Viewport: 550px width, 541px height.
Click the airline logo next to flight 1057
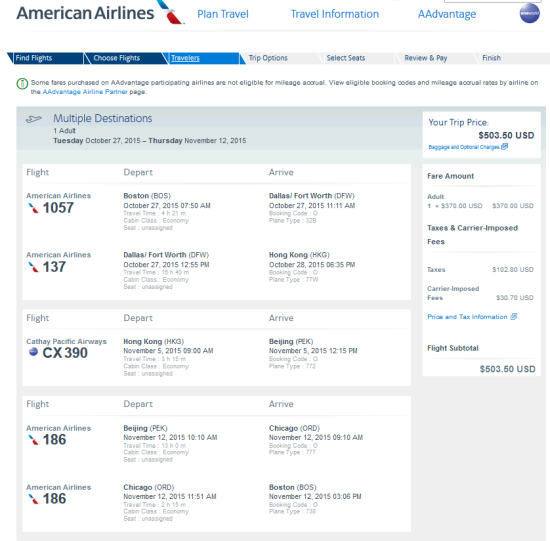tap(33, 208)
